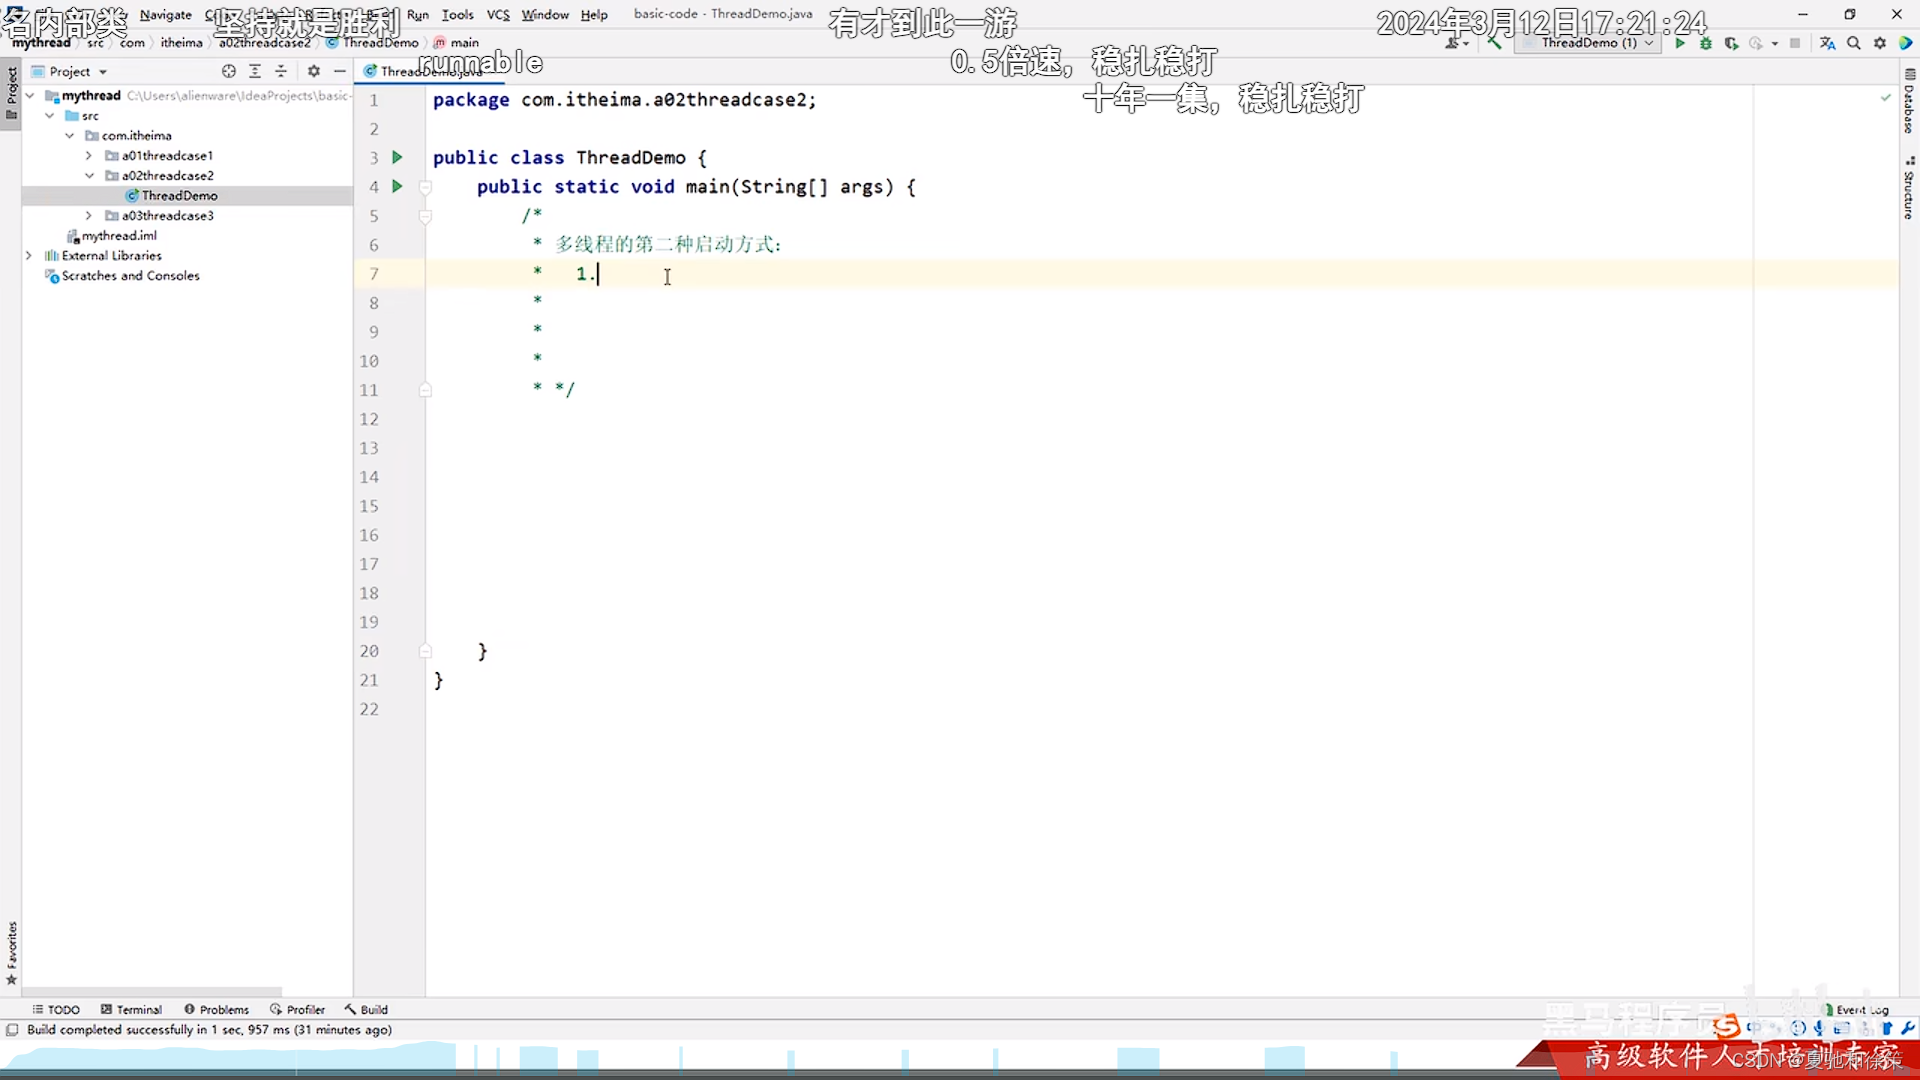Toggle the Structure side panel
Screen dimensions: 1920x1080
coord(1909,190)
